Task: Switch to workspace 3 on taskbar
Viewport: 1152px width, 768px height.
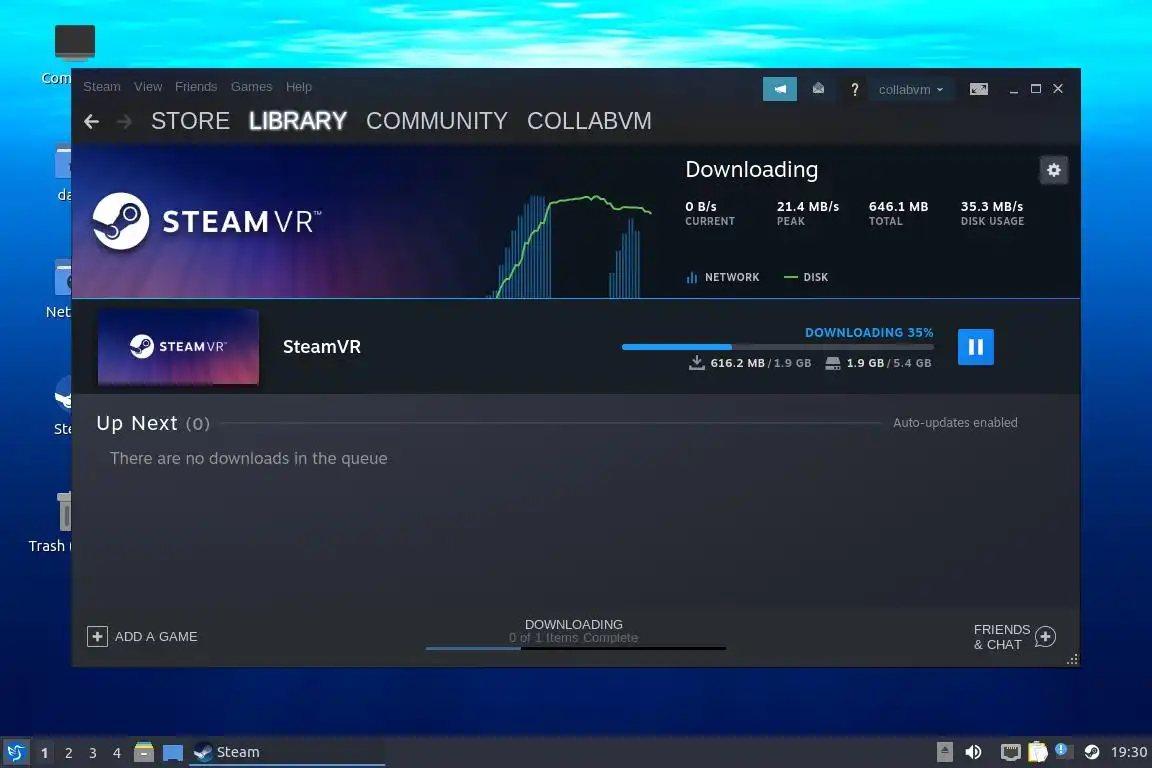Action: 93,753
